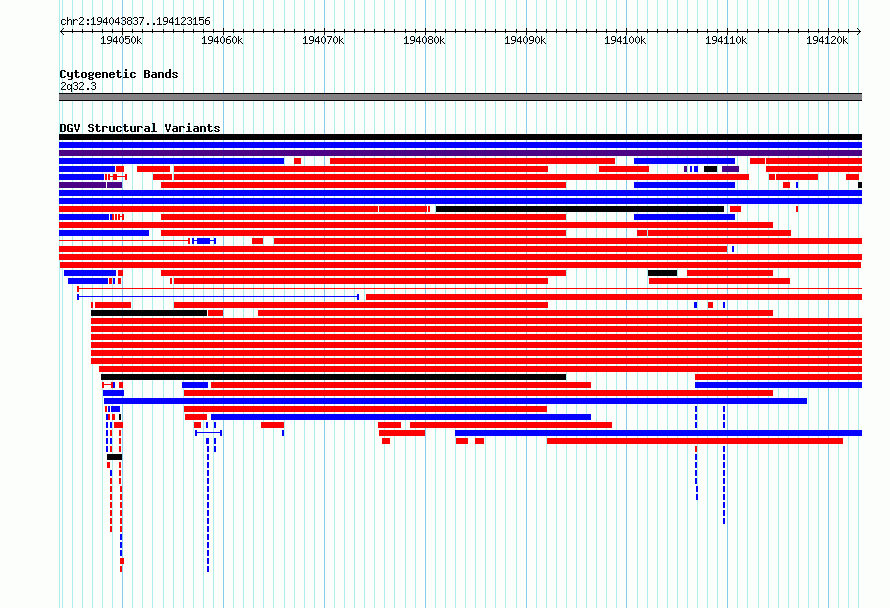Select the topmost full-width black variant bar
Image resolution: width=890 pixels, height=608 pixels.
click(460, 137)
